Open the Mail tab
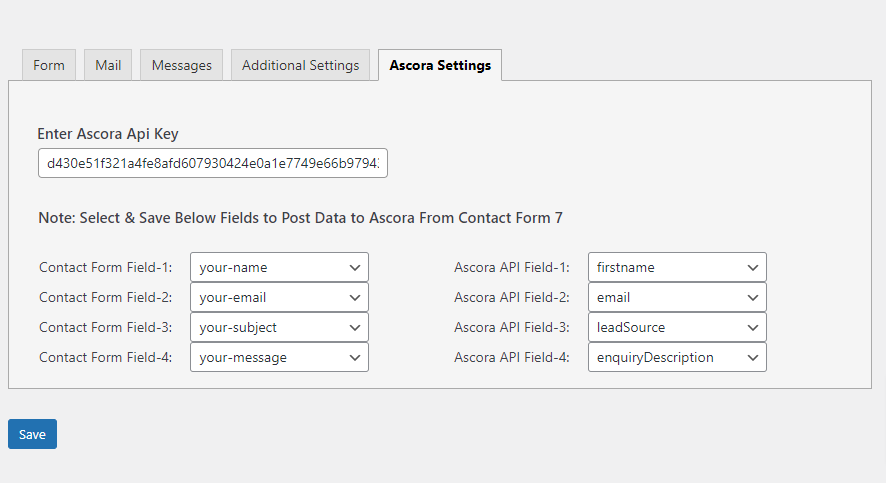 point(108,65)
